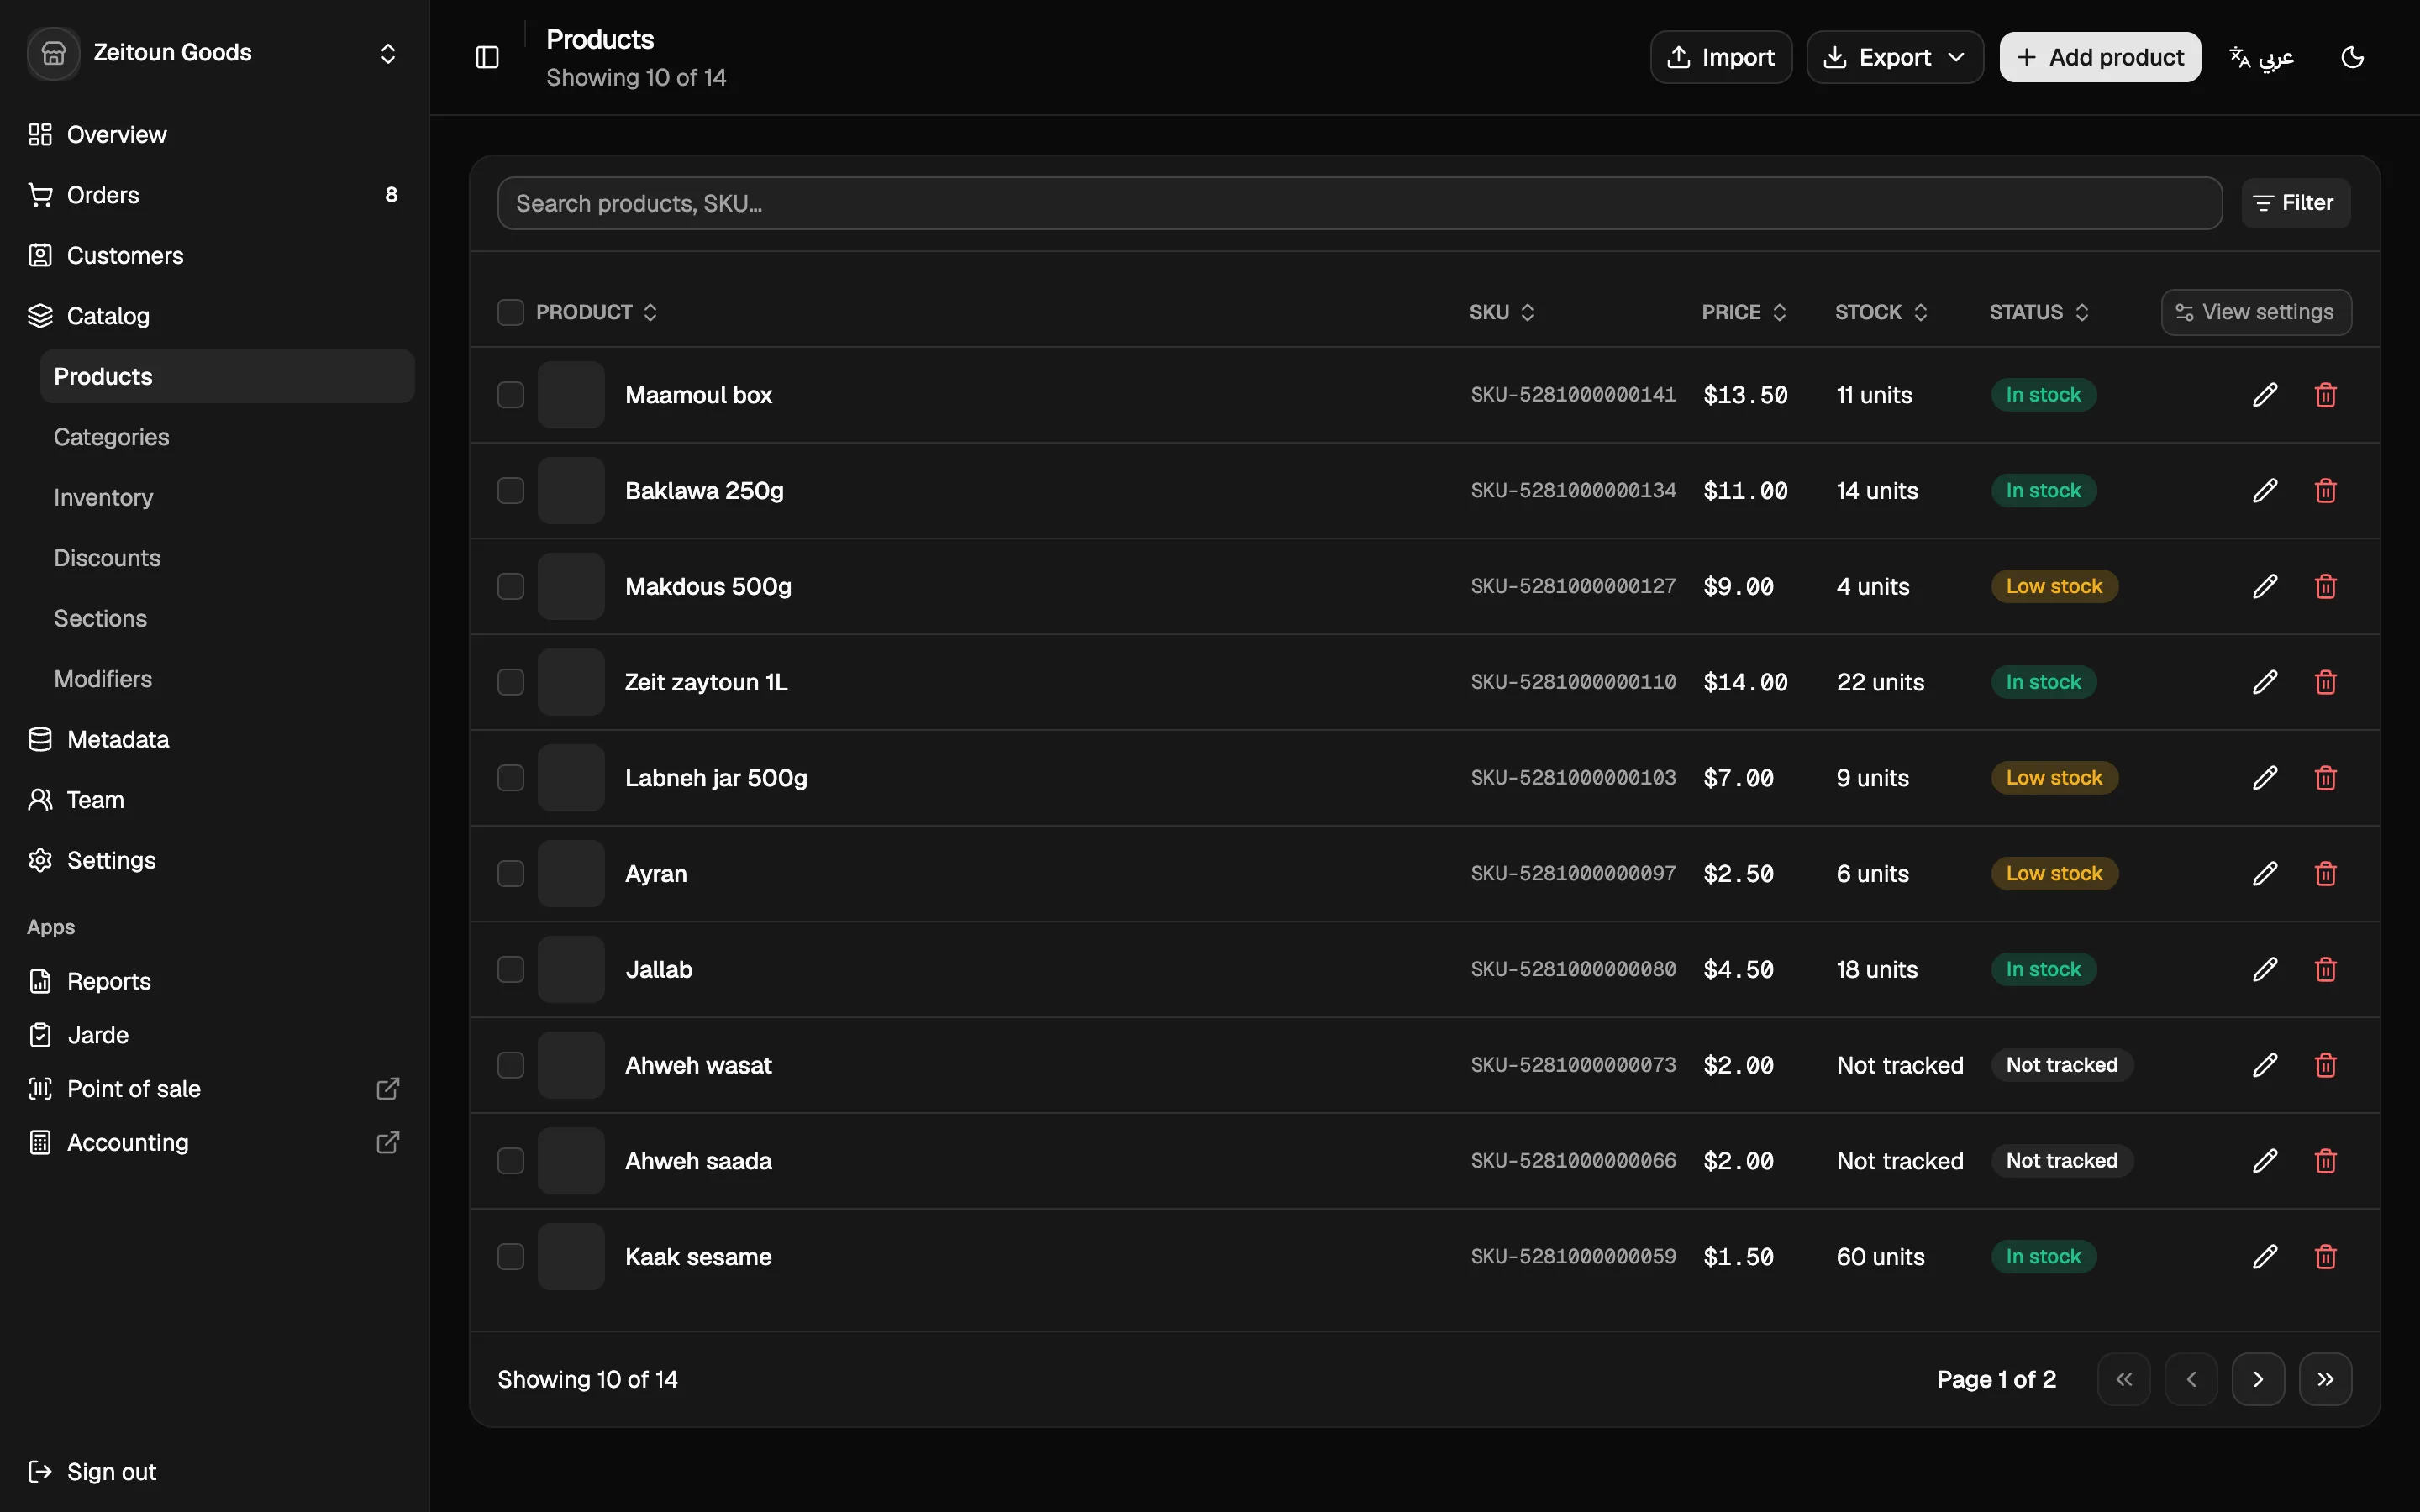Open View settings
The width and height of the screenshot is (2420, 1512).
(x=2255, y=312)
